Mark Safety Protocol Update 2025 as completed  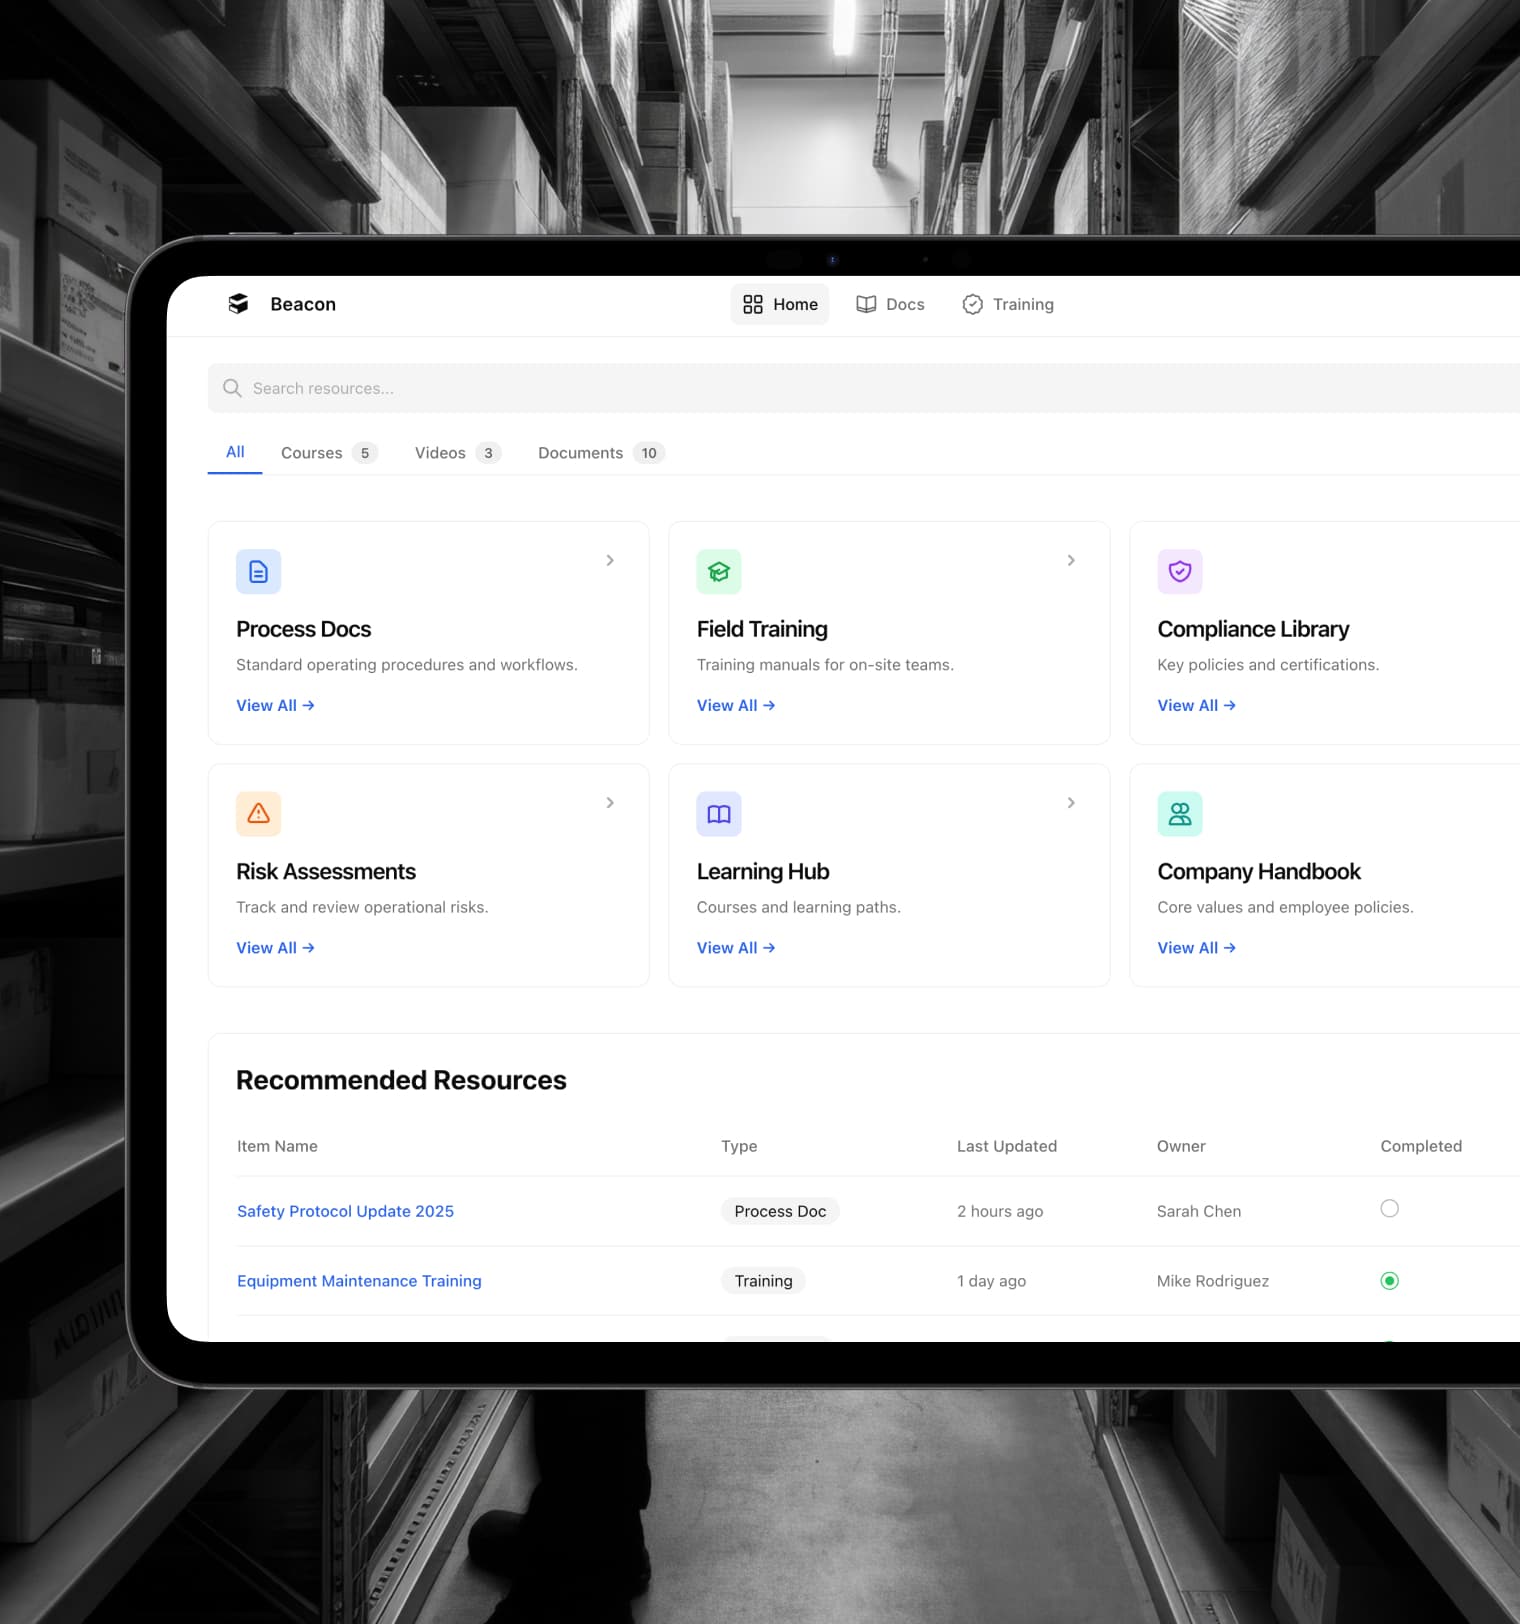1389,1209
